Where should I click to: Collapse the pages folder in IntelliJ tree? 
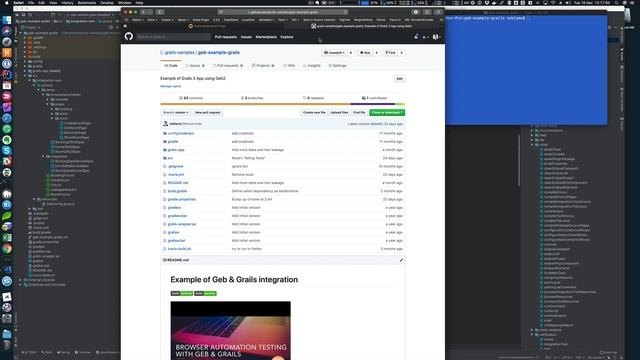(x=48, y=104)
